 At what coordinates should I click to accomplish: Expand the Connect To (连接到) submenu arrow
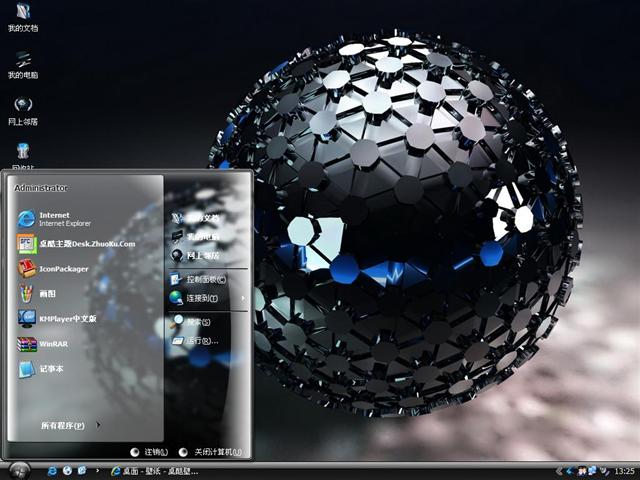point(243,298)
